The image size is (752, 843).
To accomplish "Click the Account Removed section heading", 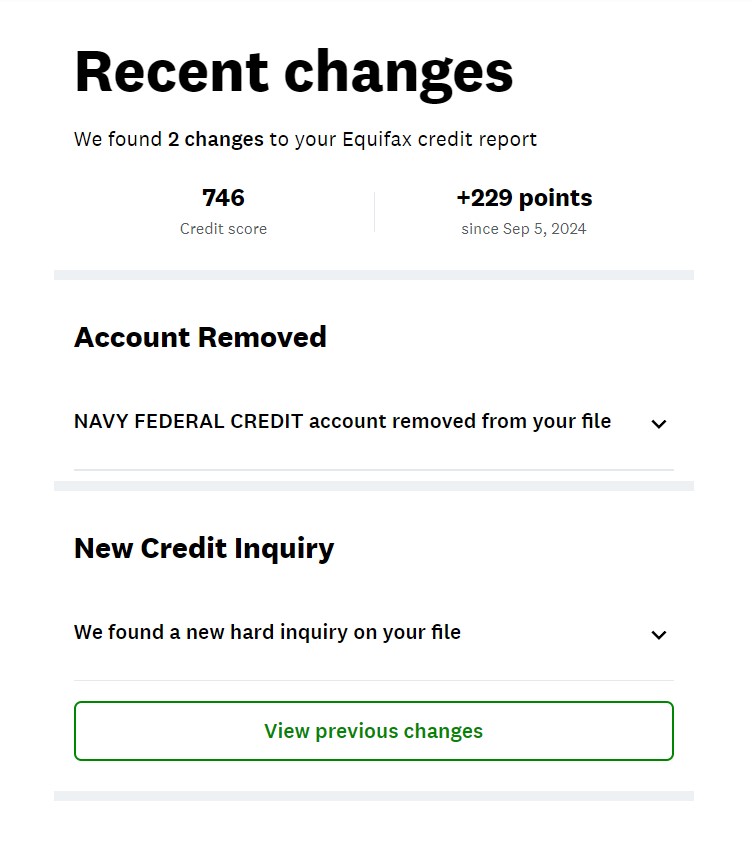I will pyautogui.click(x=200, y=337).
